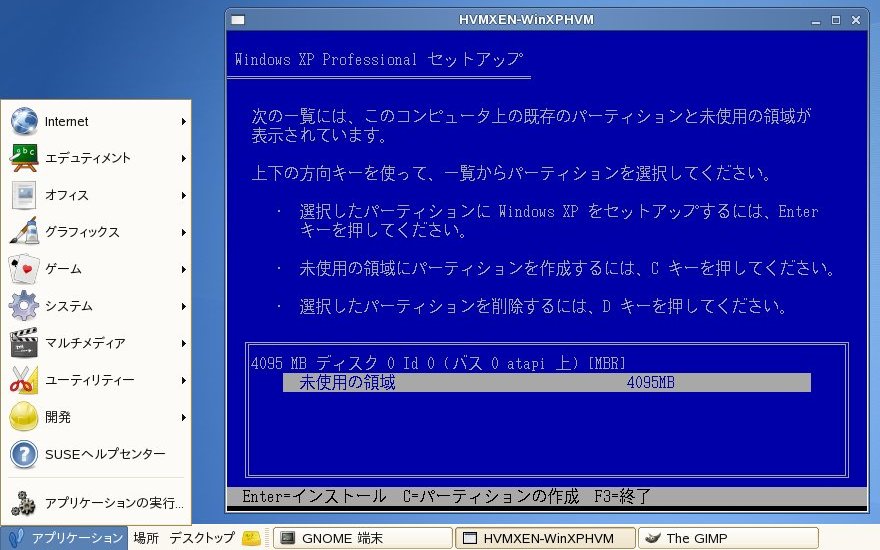
Task: Minimize the HVMXEN-WinXPHVM window
Action: [816, 20]
